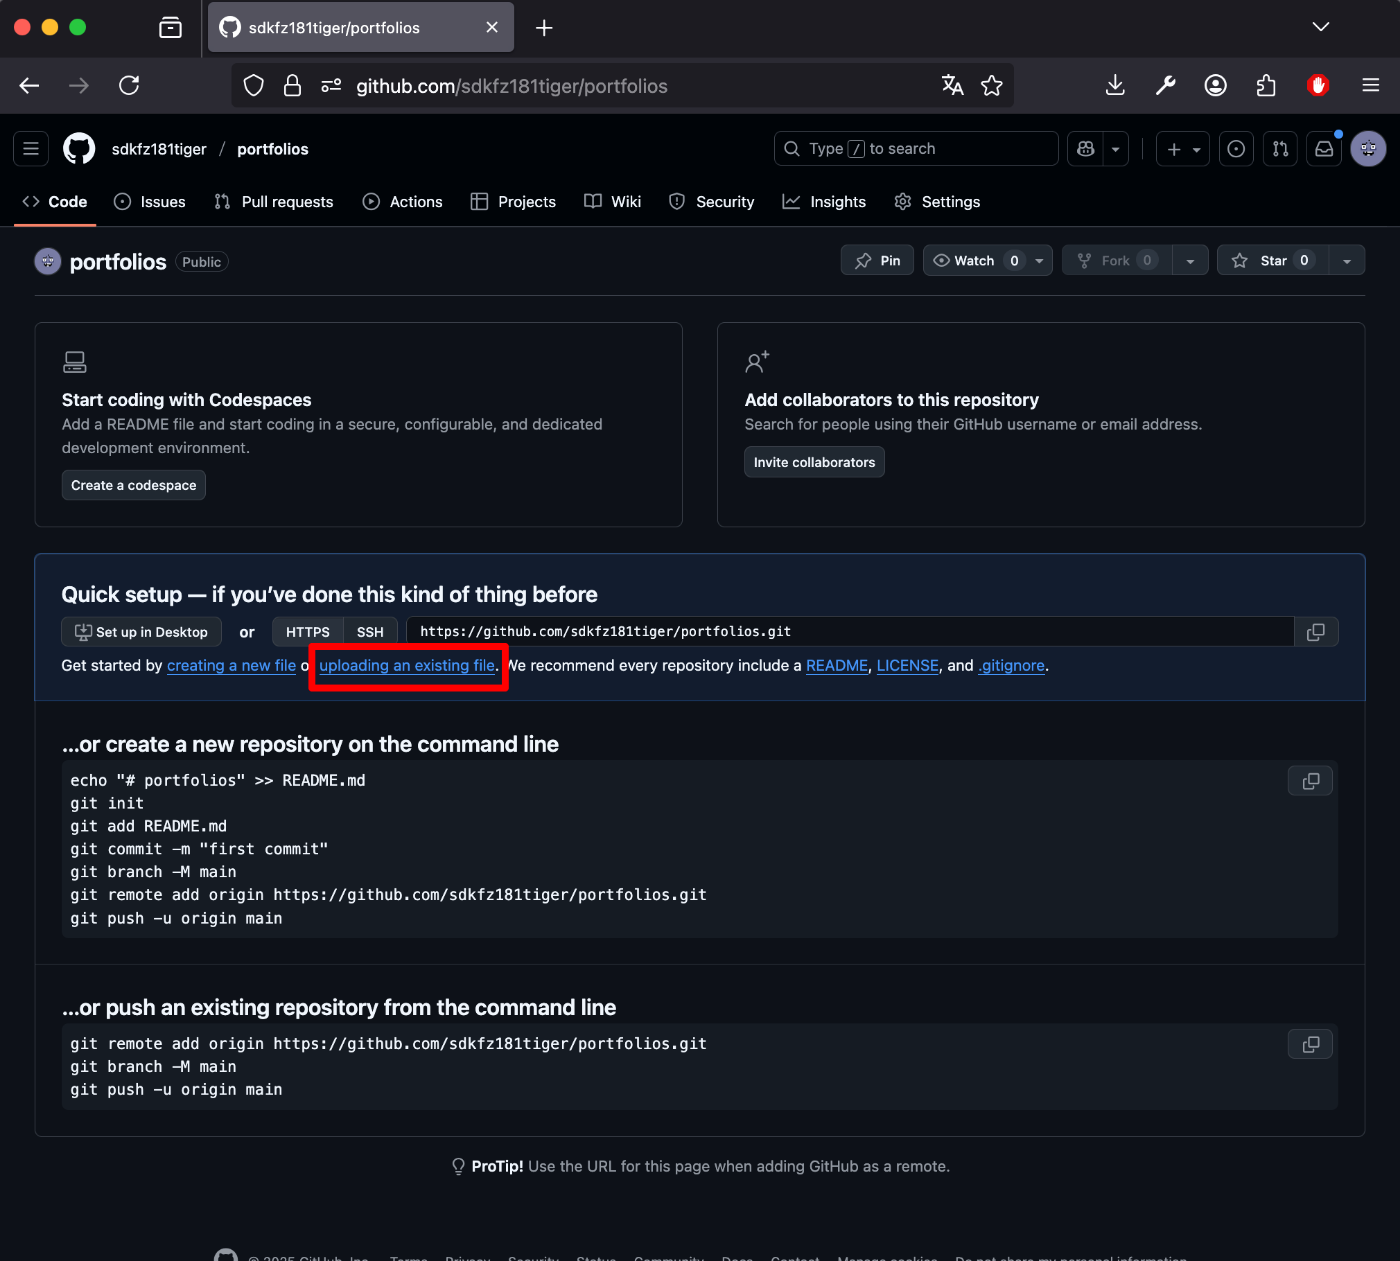
Task: Open the Firefox account icon
Action: click(1216, 86)
